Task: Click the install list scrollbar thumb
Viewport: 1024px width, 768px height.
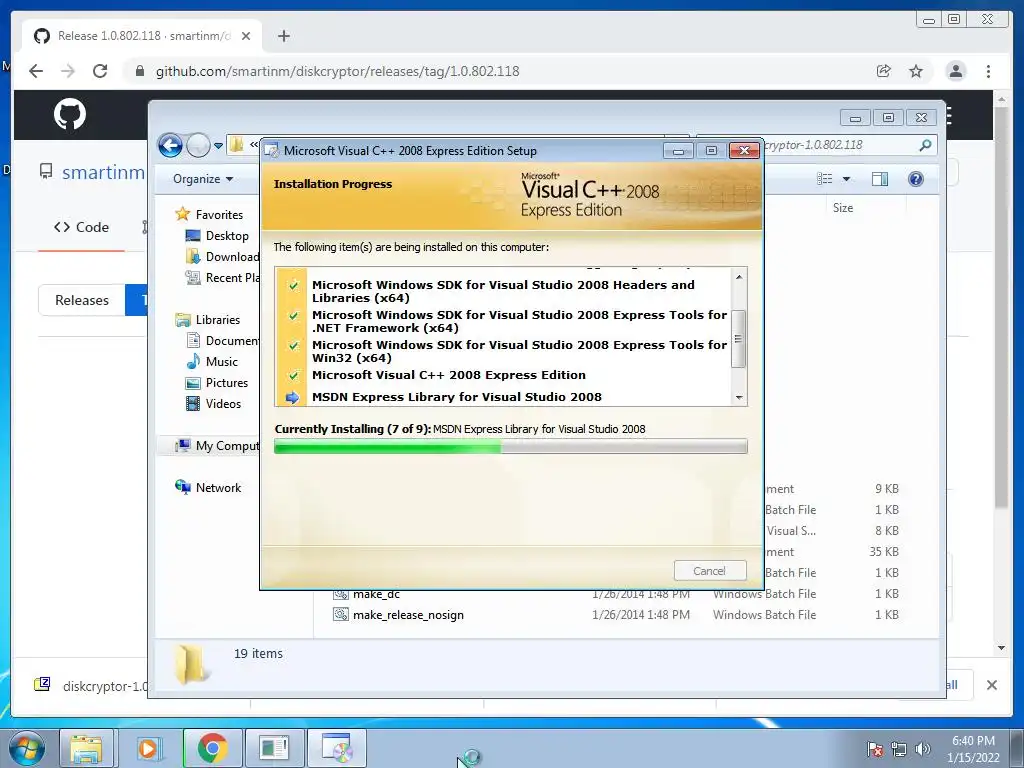Action: coord(738,339)
